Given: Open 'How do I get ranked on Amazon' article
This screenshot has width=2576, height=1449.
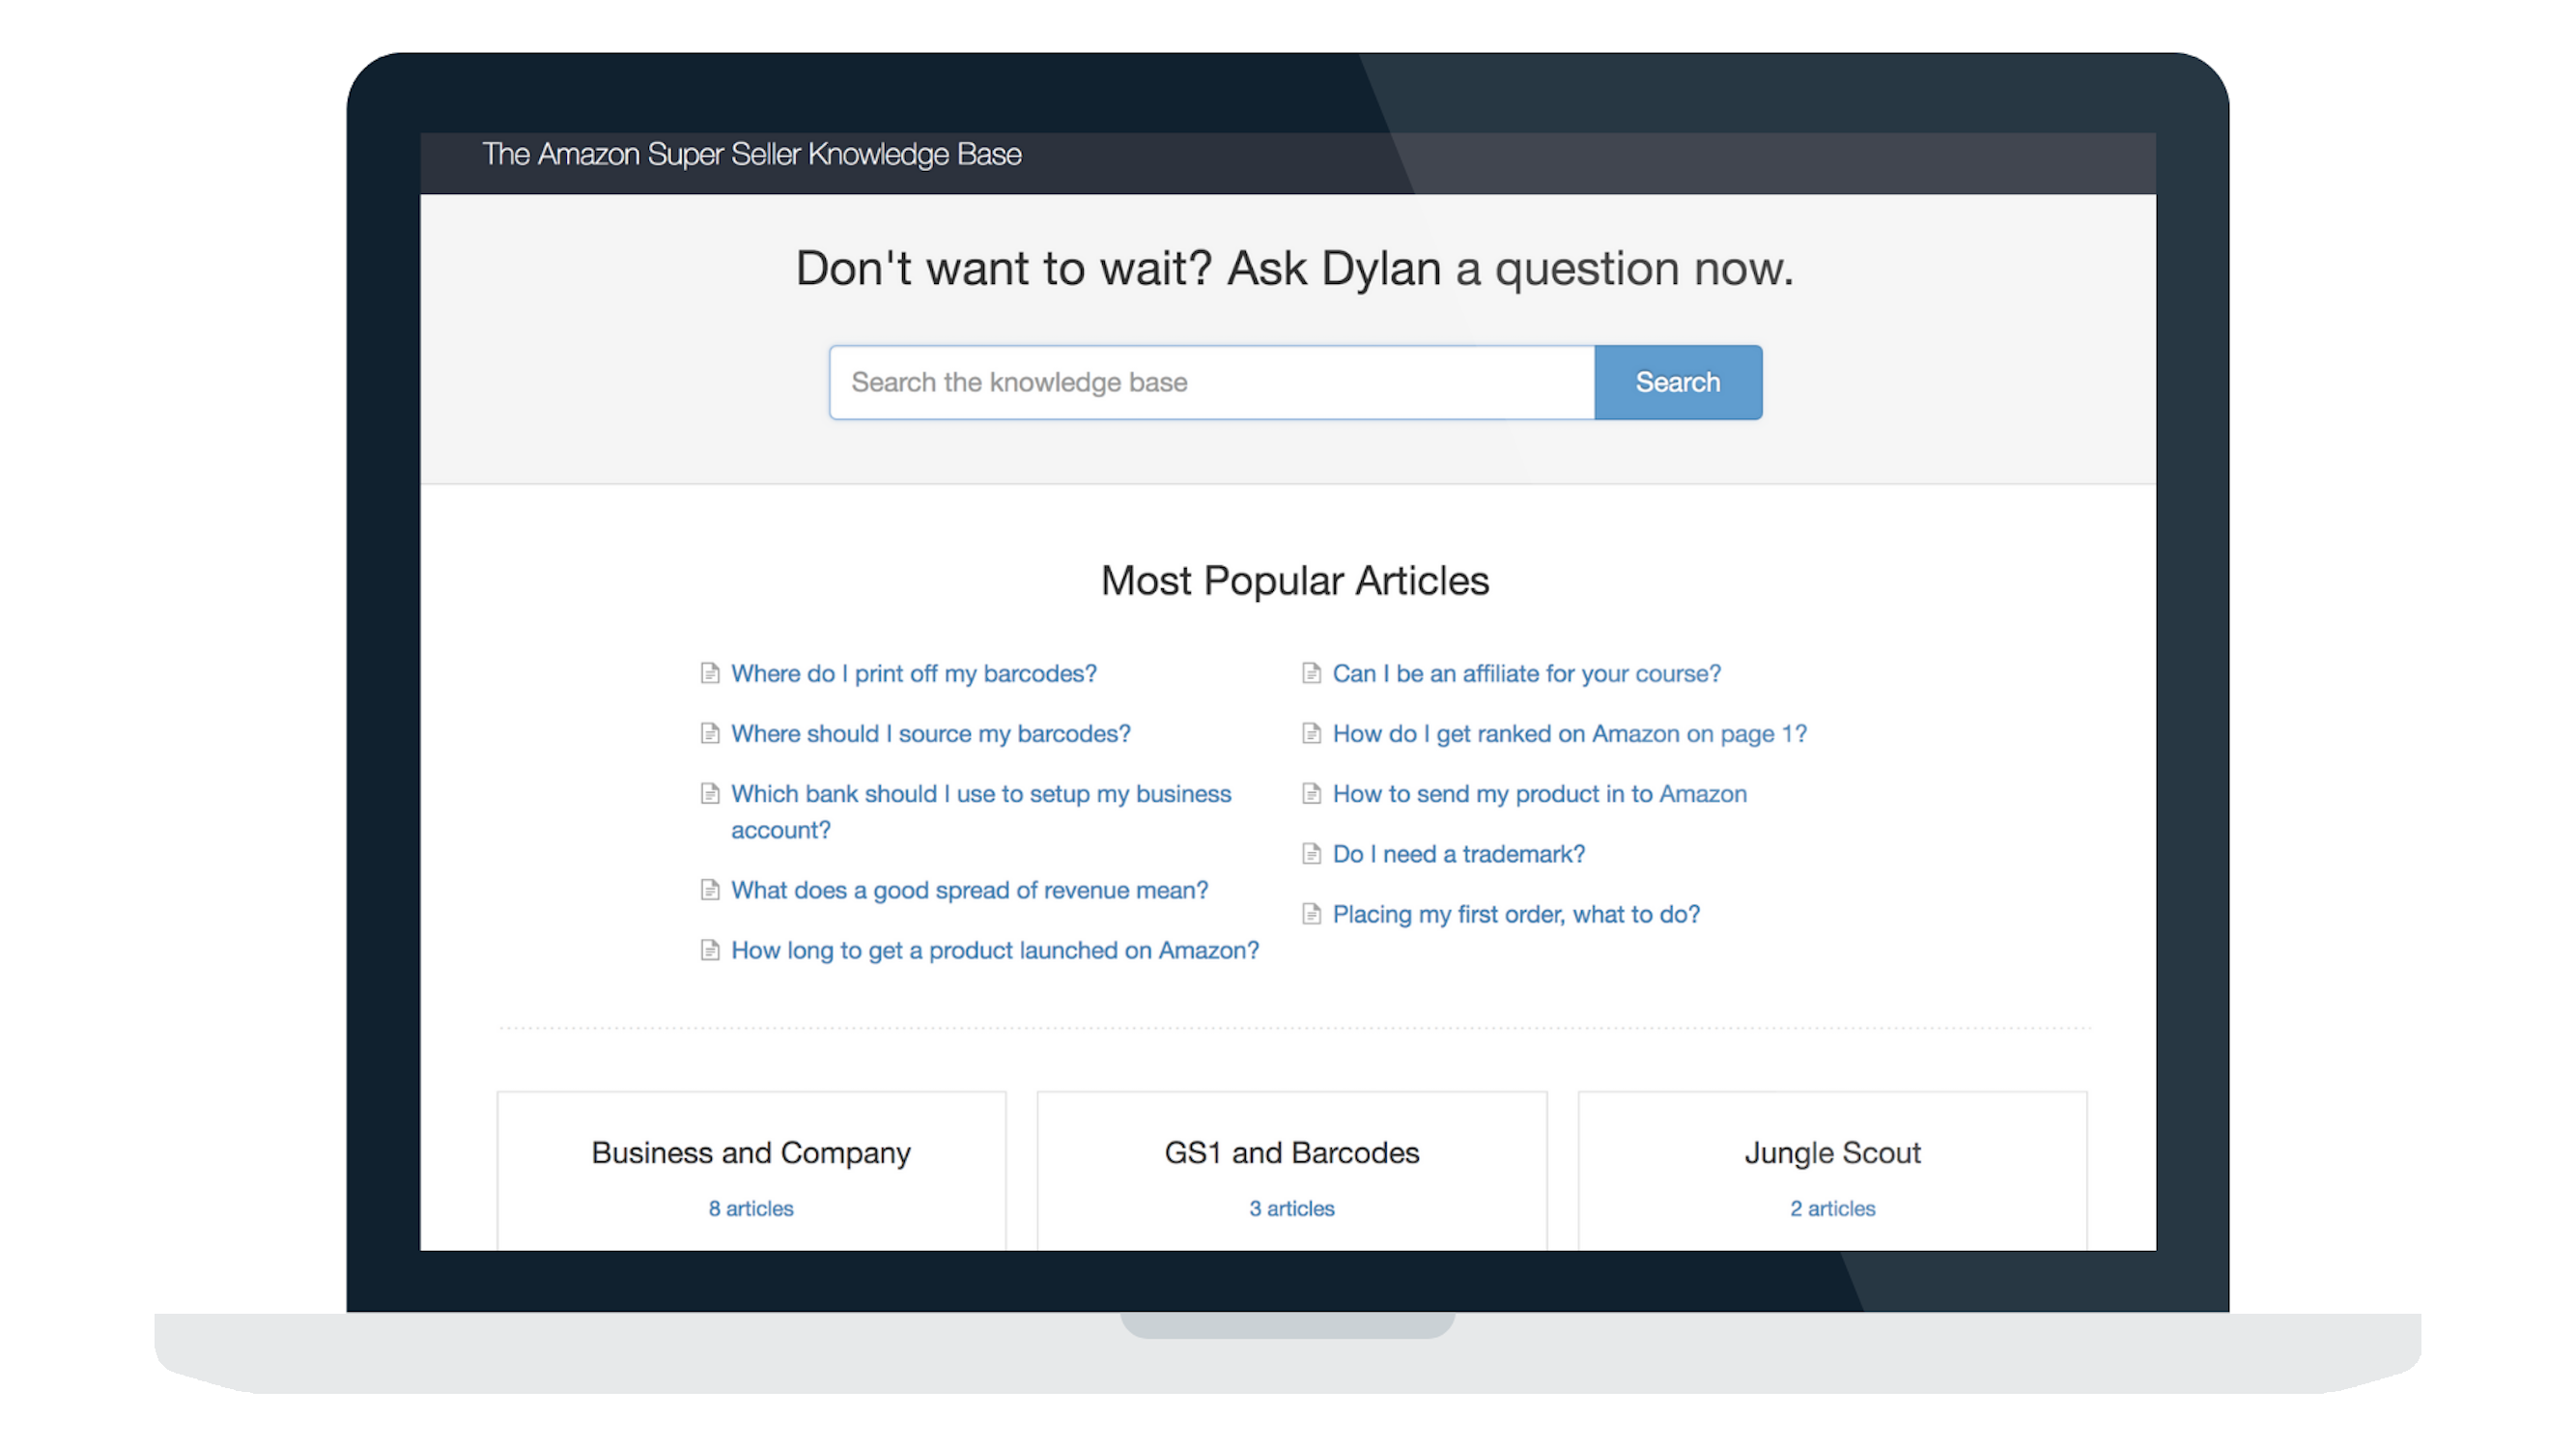Looking at the screenshot, I should 1569,733.
